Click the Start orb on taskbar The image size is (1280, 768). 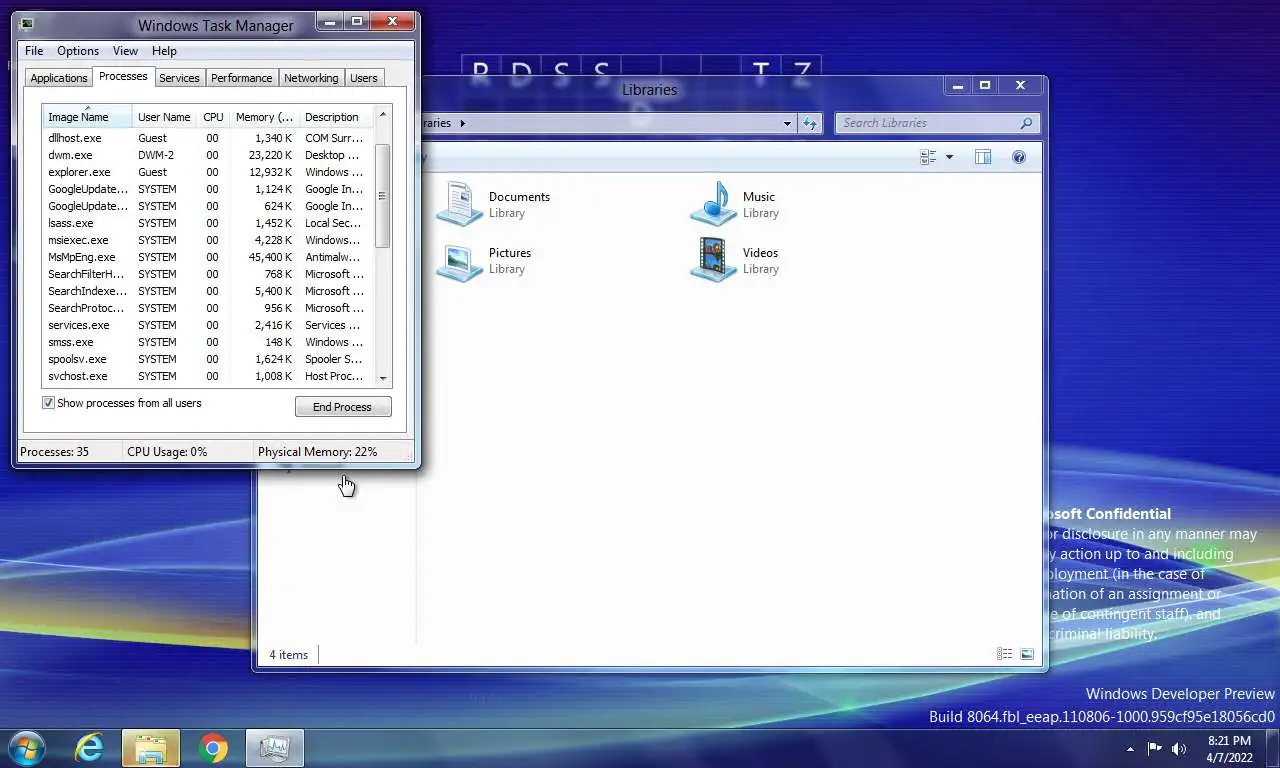[x=27, y=747]
